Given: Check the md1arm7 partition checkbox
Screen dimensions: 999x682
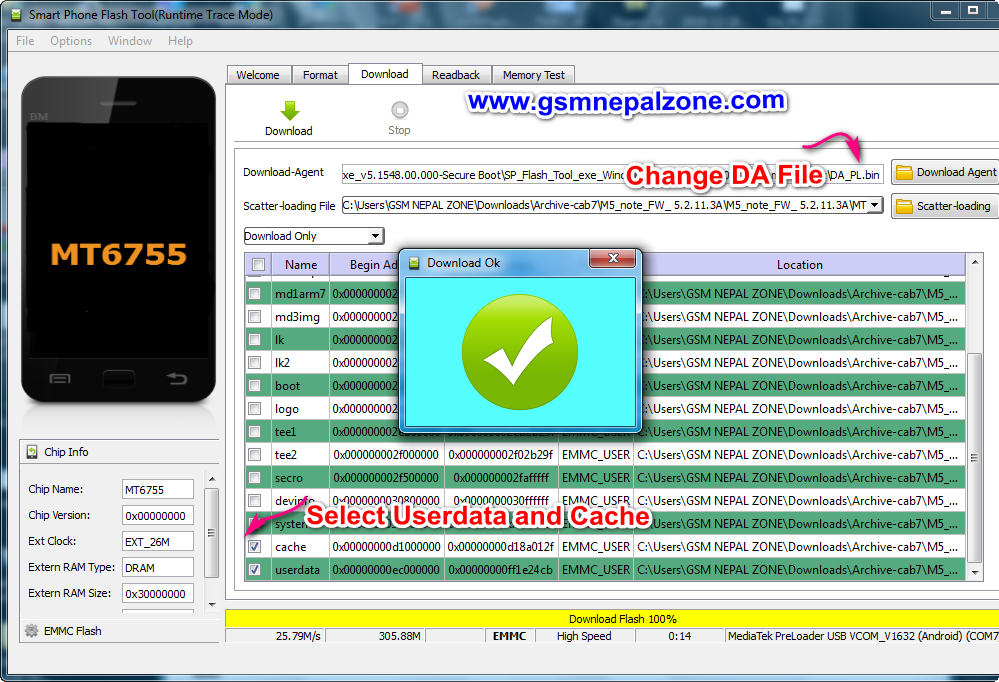Looking at the screenshot, I should (x=254, y=294).
